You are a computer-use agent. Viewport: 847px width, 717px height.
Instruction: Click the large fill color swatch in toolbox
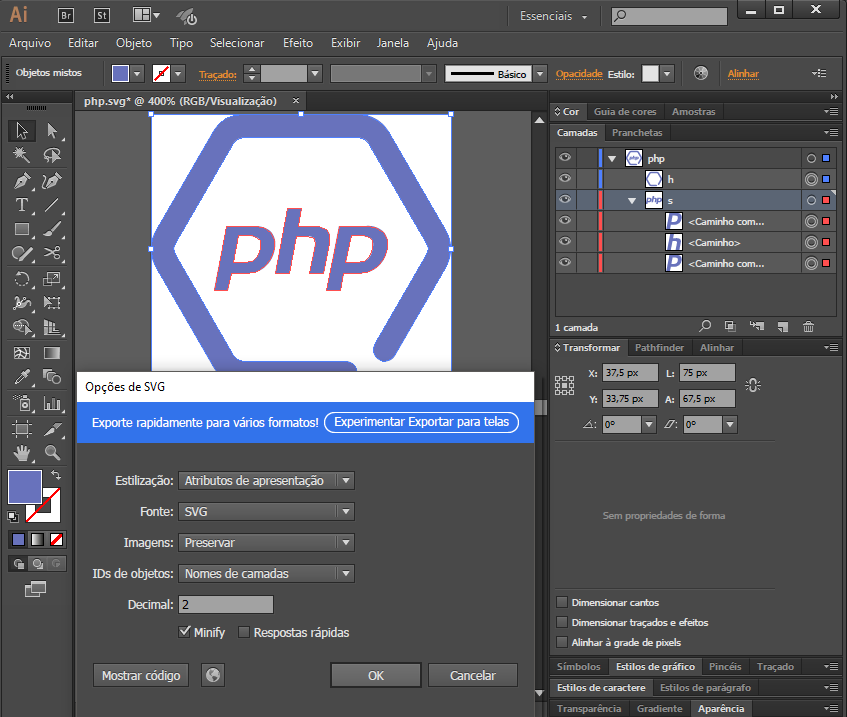[x=24, y=487]
